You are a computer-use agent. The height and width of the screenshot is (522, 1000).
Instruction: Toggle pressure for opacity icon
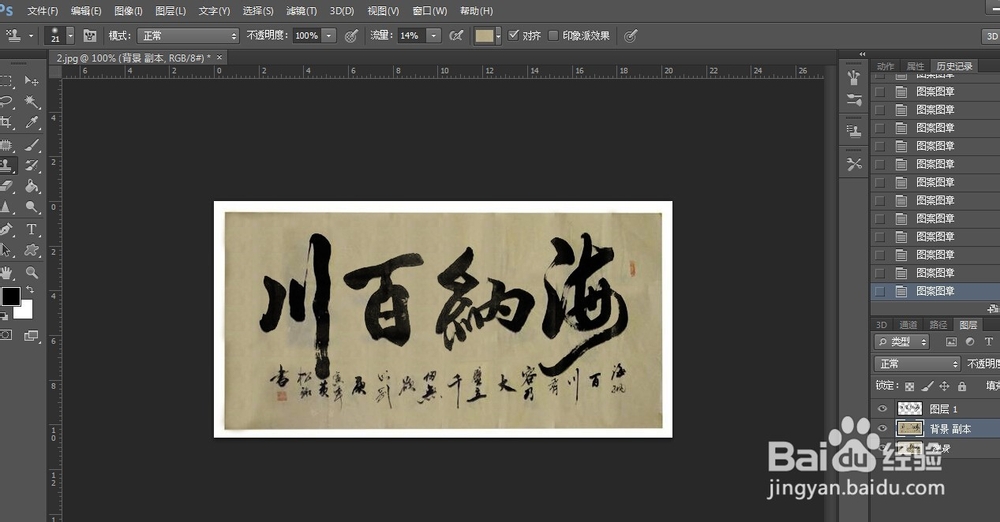(x=351, y=36)
